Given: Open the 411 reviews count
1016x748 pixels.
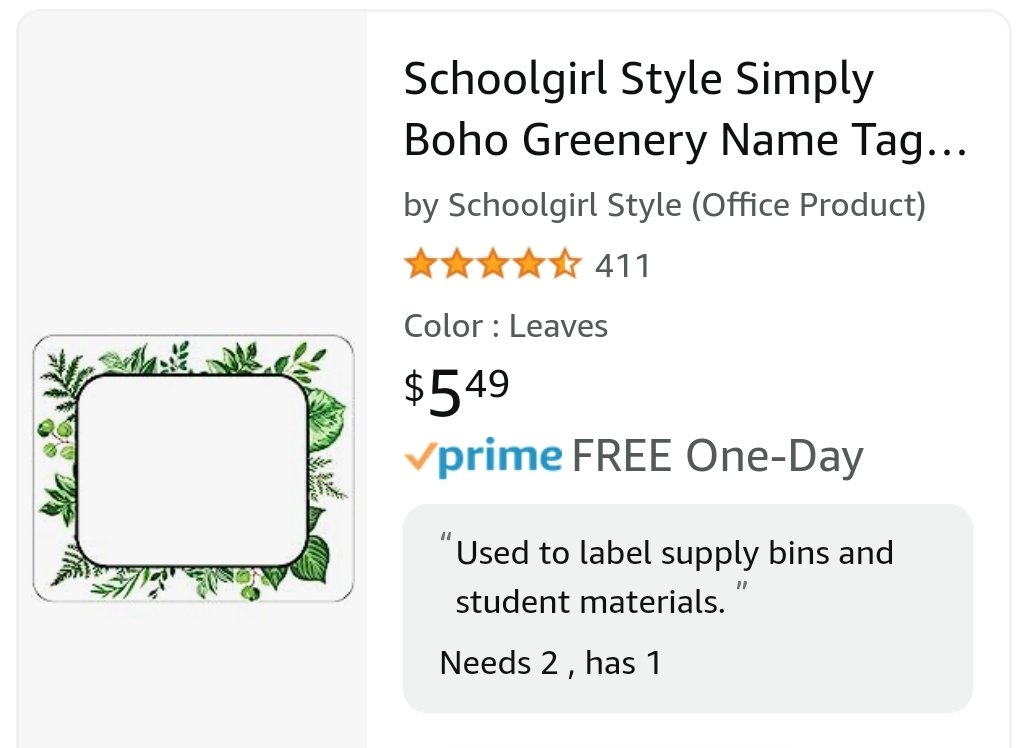Looking at the screenshot, I should pyautogui.click(x=623, y=266).
